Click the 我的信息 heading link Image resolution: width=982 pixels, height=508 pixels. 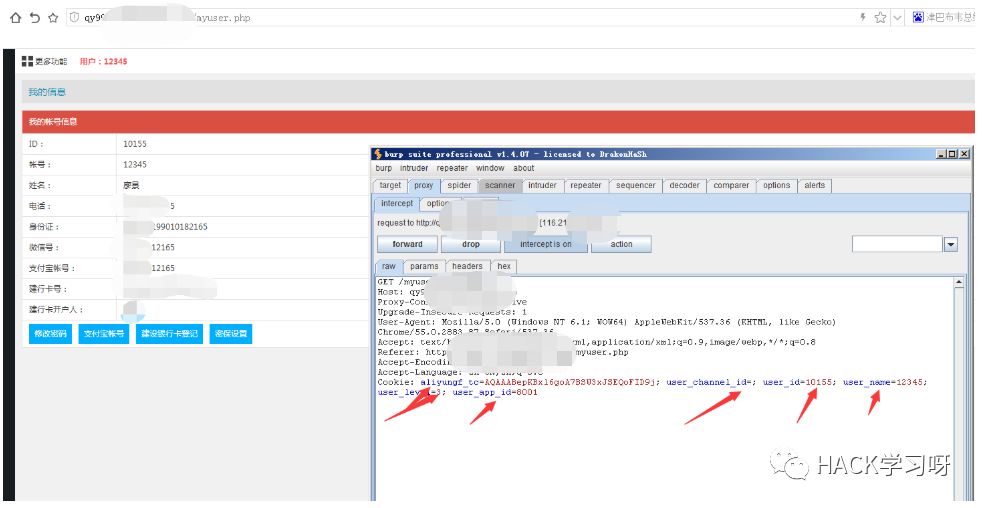pyautogui.click(x=47, y=92)
